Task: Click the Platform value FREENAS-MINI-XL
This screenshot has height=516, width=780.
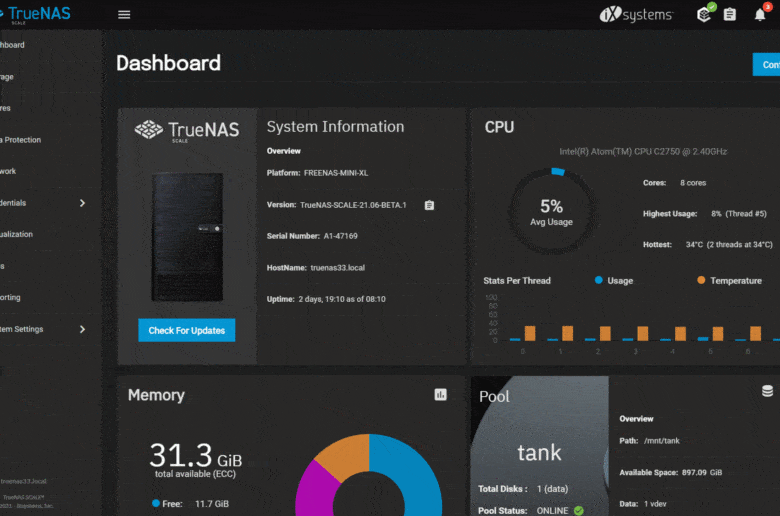Action: (x=336, y=173)
